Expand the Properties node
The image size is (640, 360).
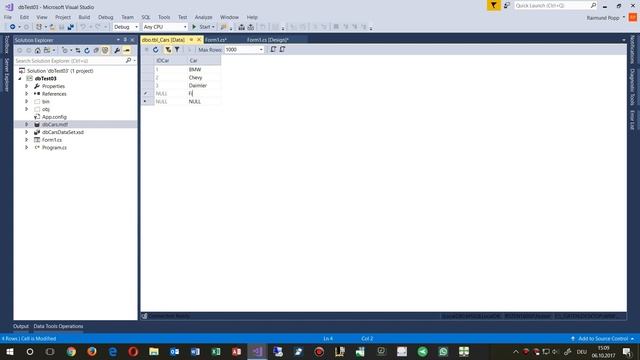(27, 86)
